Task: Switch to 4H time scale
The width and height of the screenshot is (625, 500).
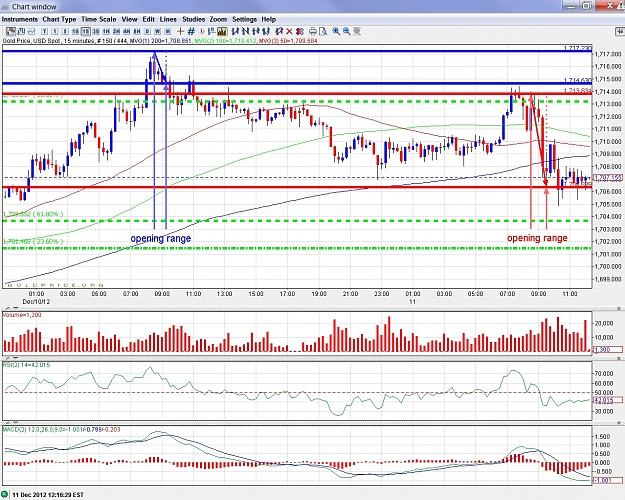Action: [127, 31]
